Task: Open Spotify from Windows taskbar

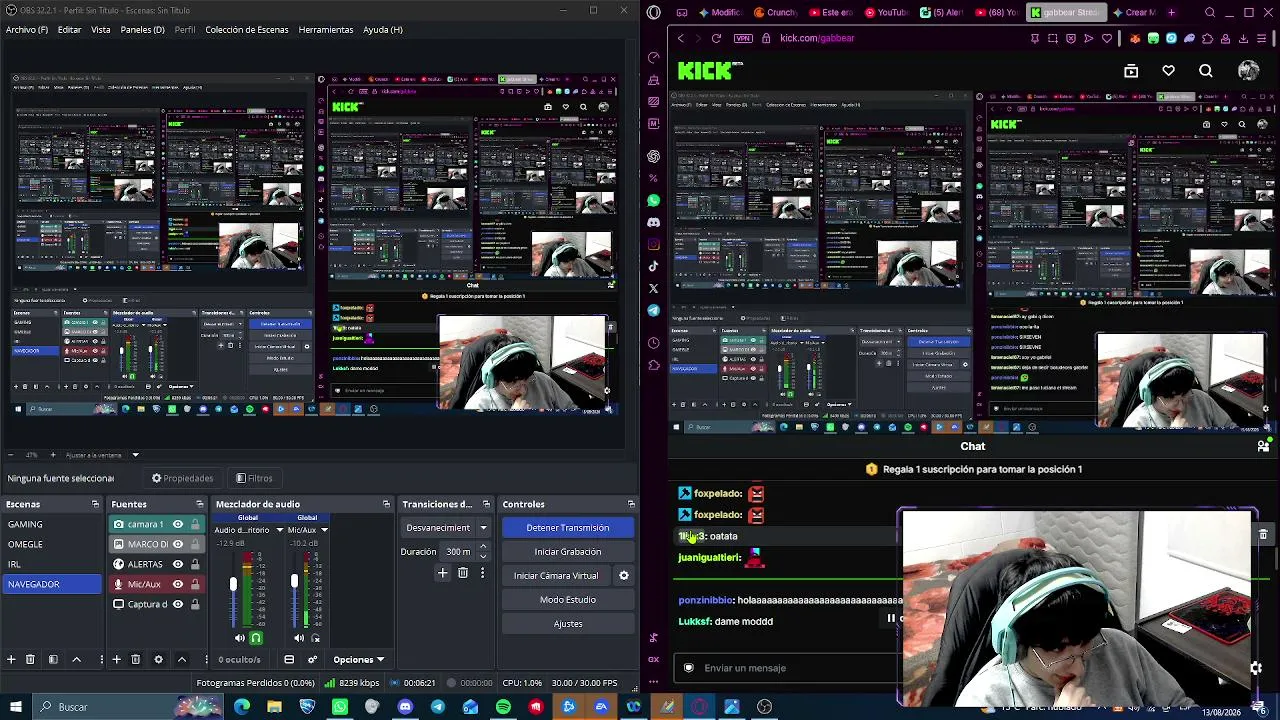Action: [503, 707]
